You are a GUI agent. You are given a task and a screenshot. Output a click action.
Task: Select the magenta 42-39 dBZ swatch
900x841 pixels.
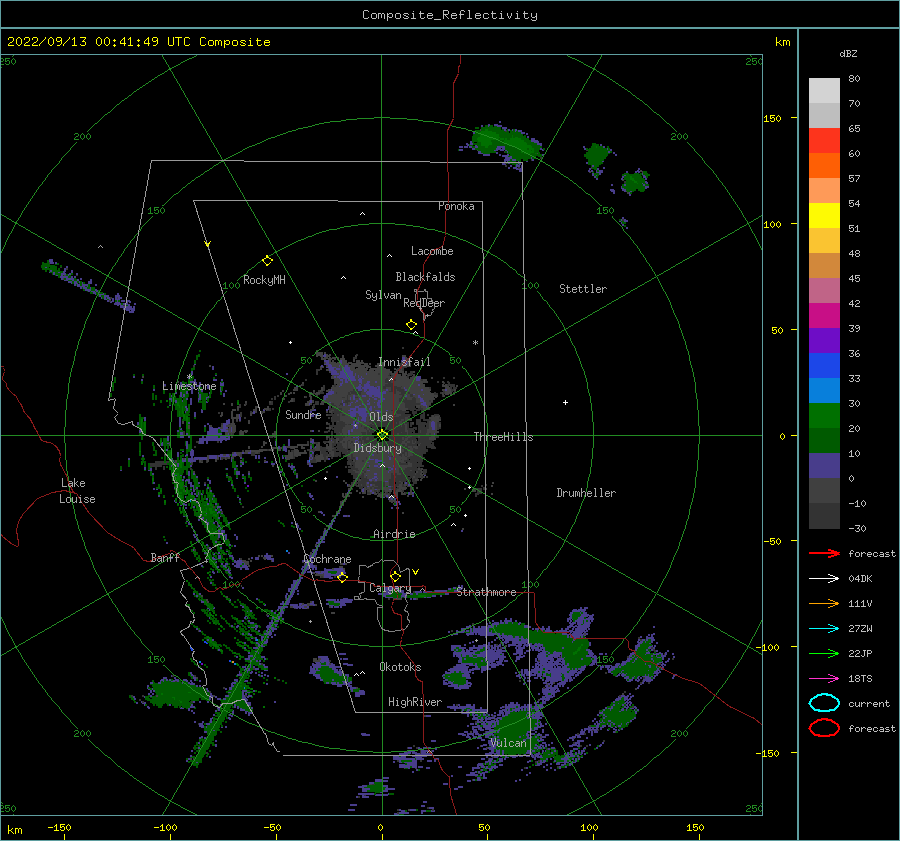pos(824,315)
